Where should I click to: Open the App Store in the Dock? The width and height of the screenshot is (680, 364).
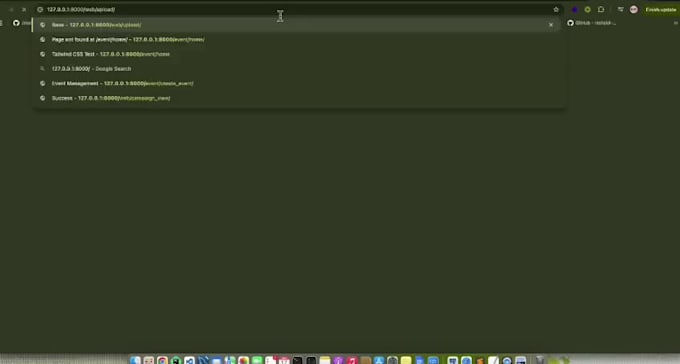379,360
